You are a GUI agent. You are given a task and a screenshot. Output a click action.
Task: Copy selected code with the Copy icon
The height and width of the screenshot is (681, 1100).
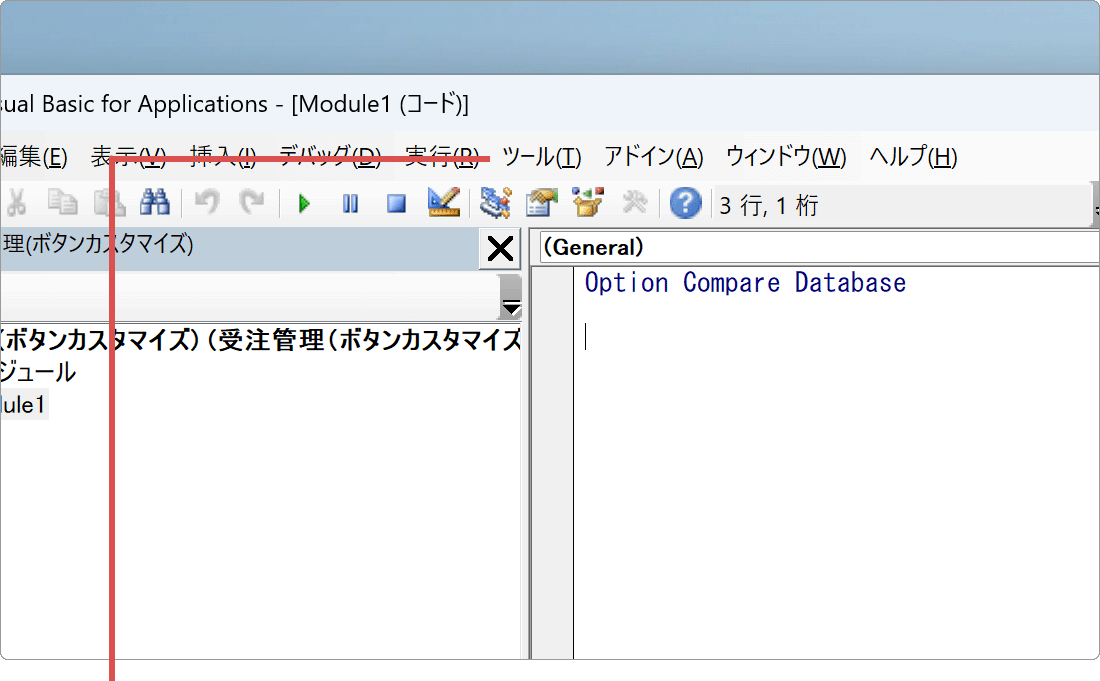click(x=62, y=203)
